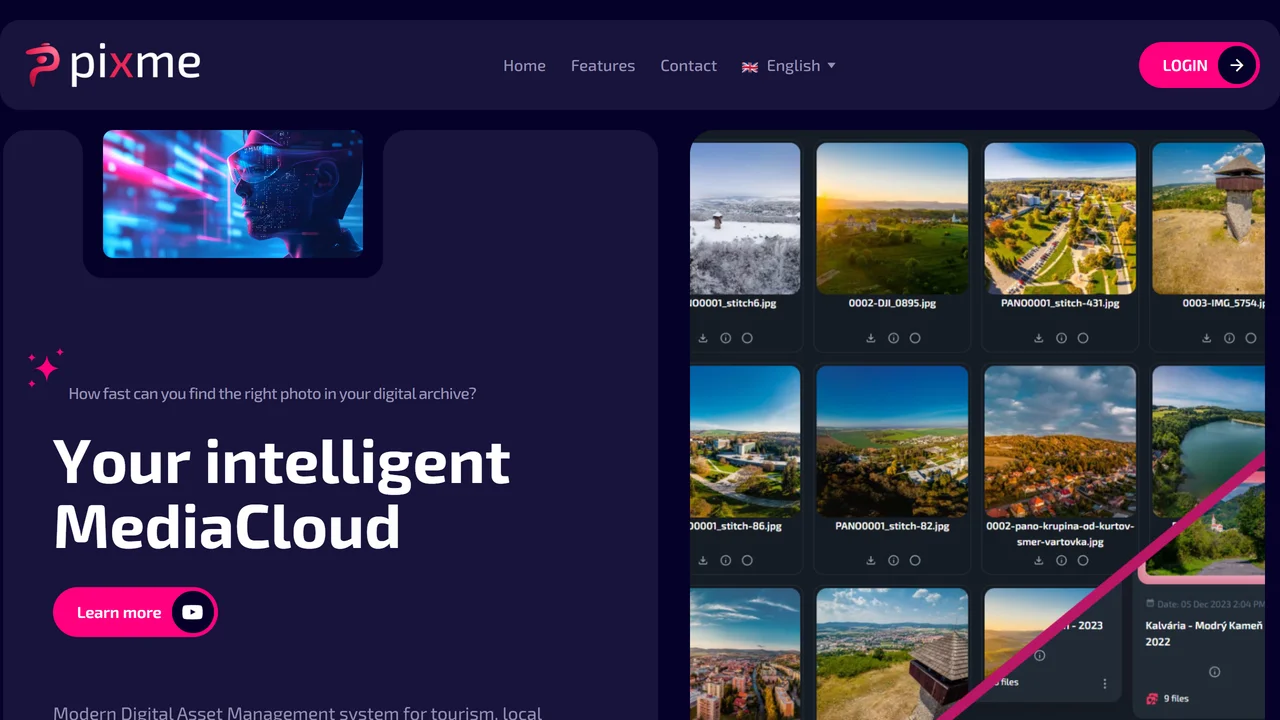Click the filename "0002-pano-krupina-od-kurtov-smer-vartovka.jpg"
The image size is (1280, 720).
coord(1060,533)
